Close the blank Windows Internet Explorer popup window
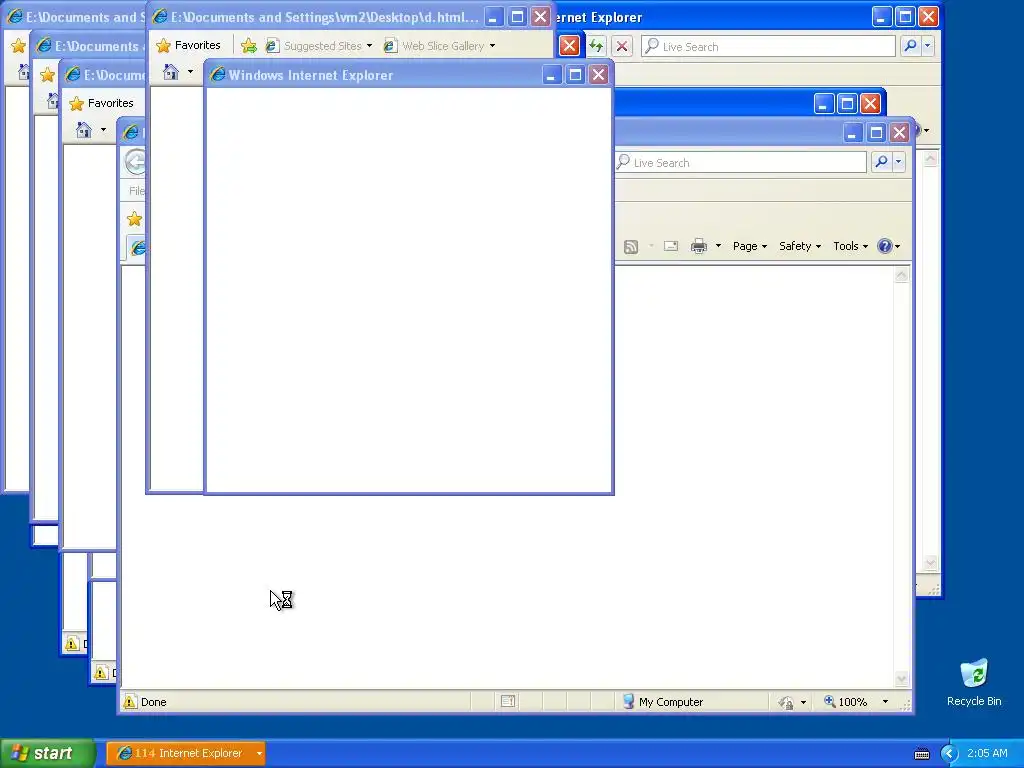Image resolution: width=1024 pixels, height=768 pixels. coord(598,75)
